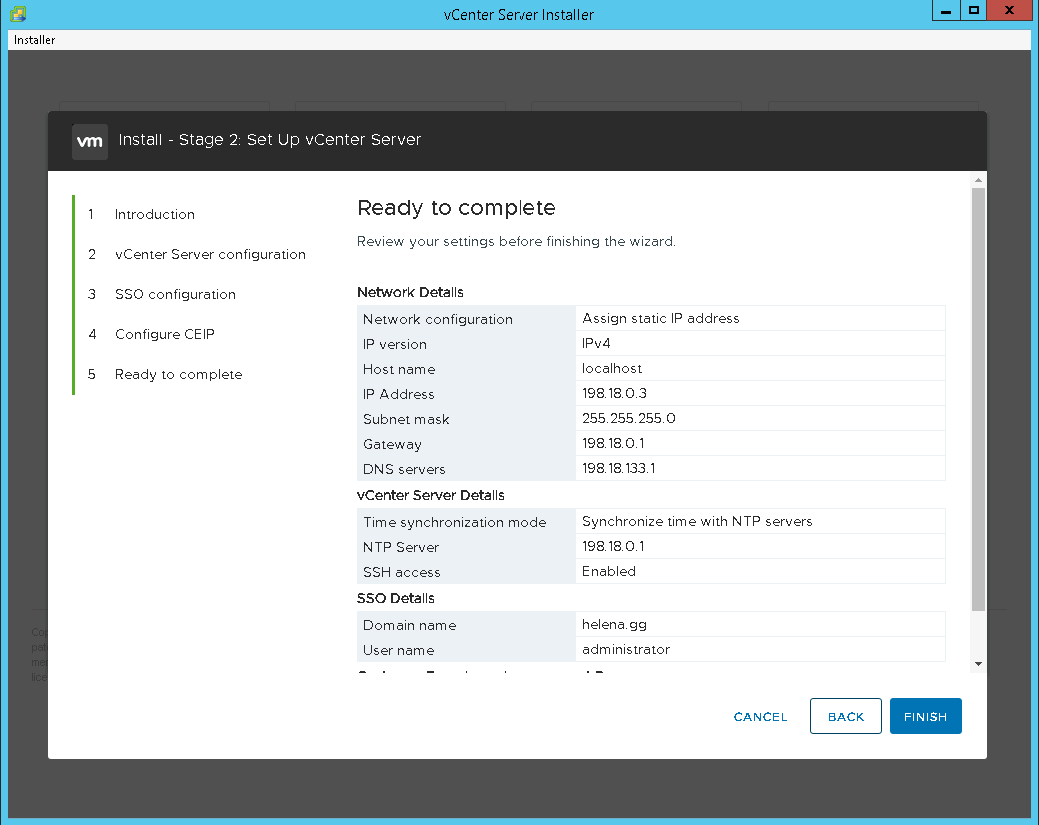Image resolution: width=1039 pixels, height=825 pixels.
Task: Select the Ready to complete step
Action: click(178, 374)
